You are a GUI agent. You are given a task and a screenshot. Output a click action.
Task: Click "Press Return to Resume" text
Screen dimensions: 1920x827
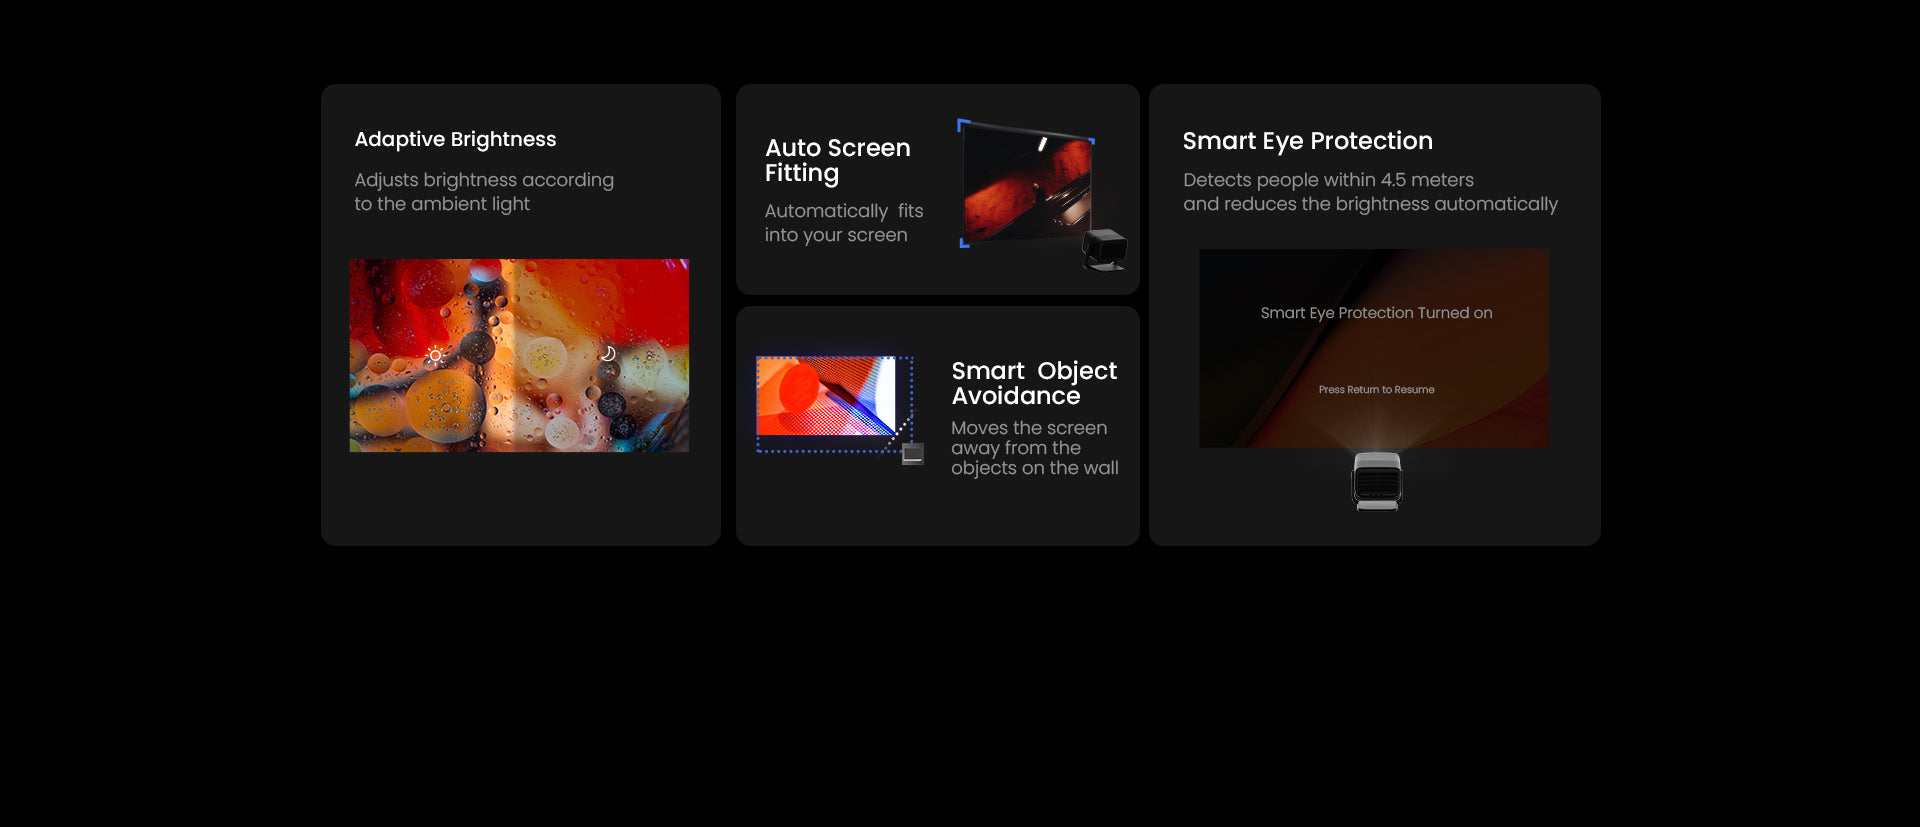(x=1376, y=390)
